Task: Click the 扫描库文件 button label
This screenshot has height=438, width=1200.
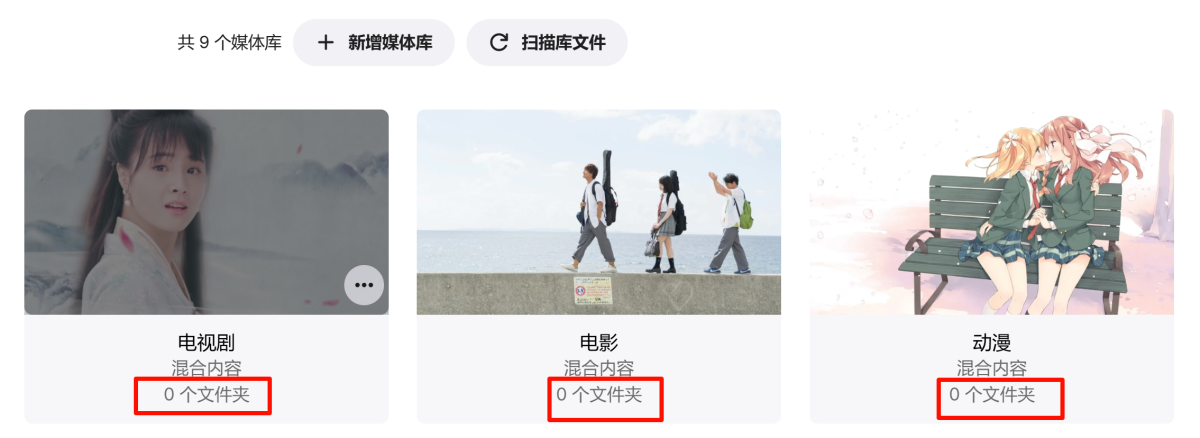Action: (564, 43)
